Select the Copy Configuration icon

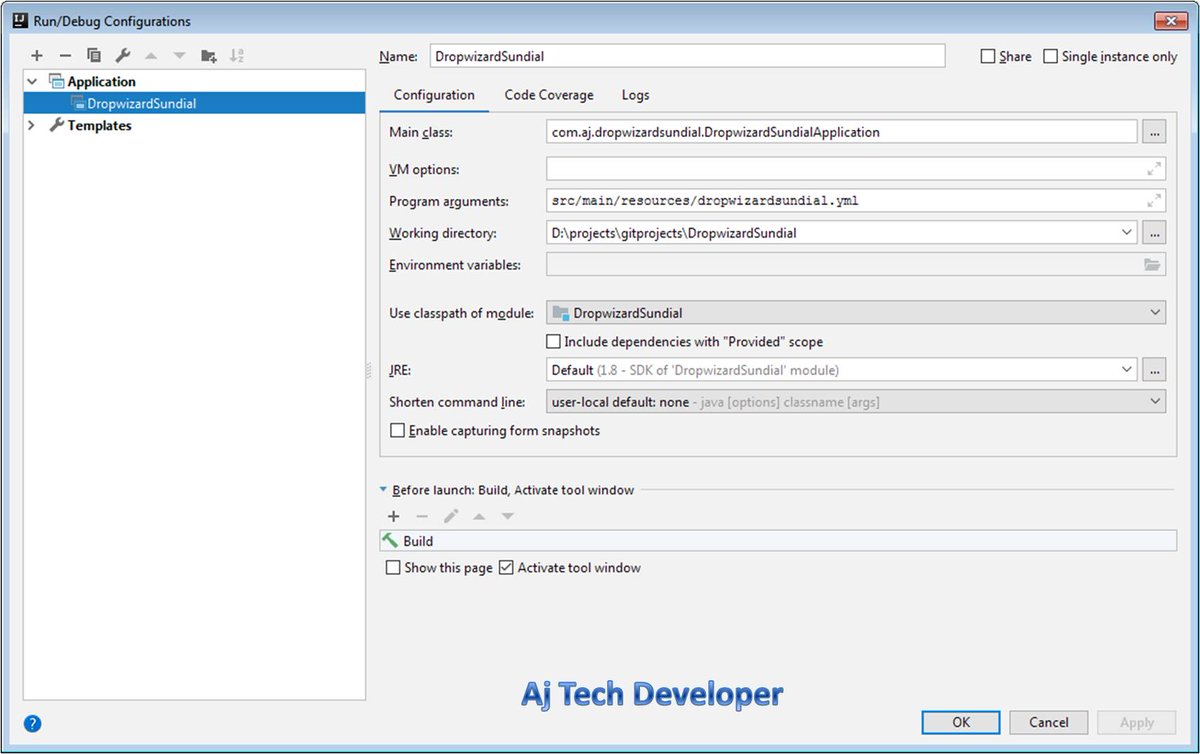click(x=94, y=55)
